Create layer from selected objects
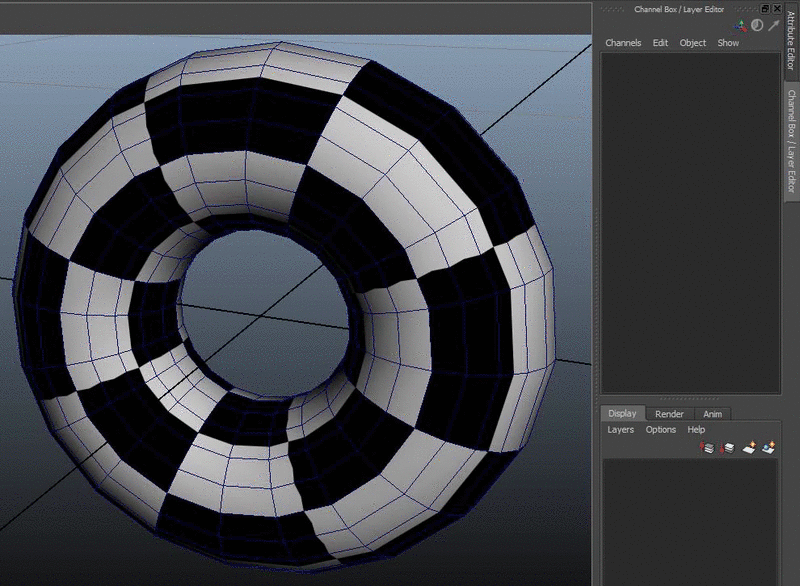The height and width of the screenshot is (586, 800). 769,448
